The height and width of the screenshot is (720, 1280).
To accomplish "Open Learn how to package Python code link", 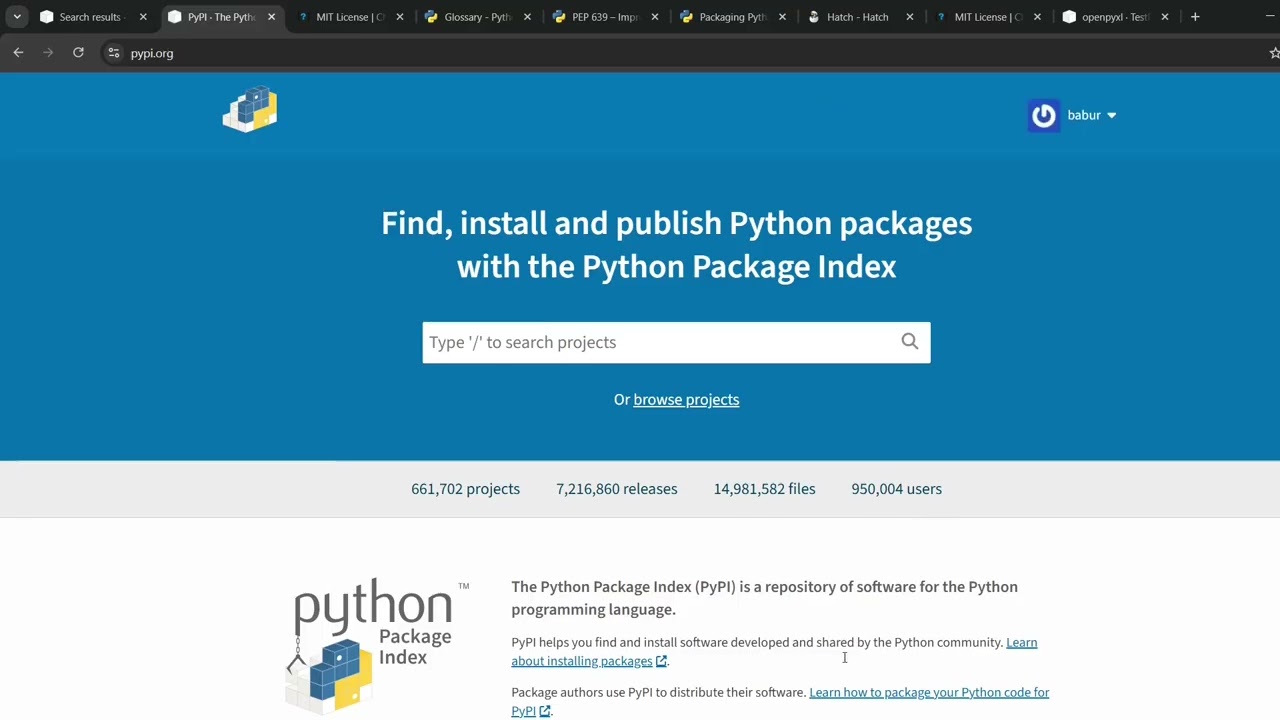I will (x=780, y=701).
